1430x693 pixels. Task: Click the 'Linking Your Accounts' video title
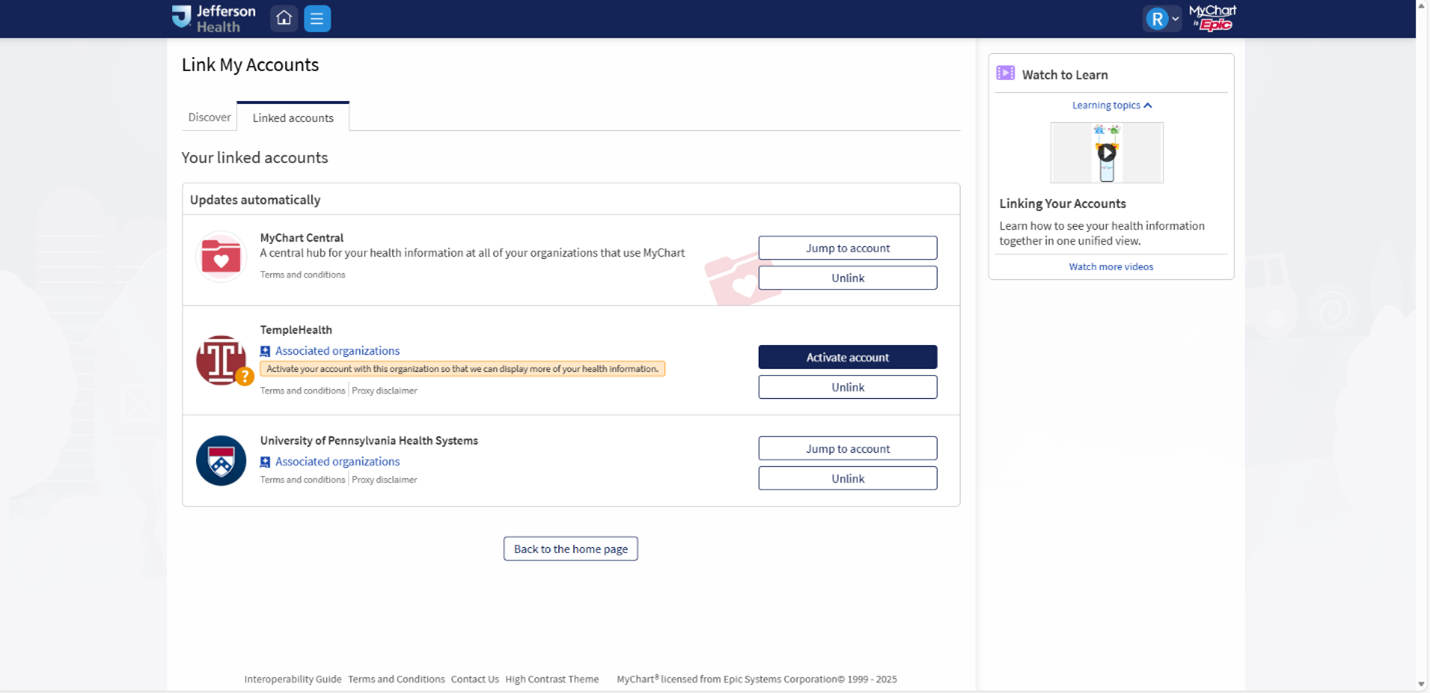tap(1063, 204)
